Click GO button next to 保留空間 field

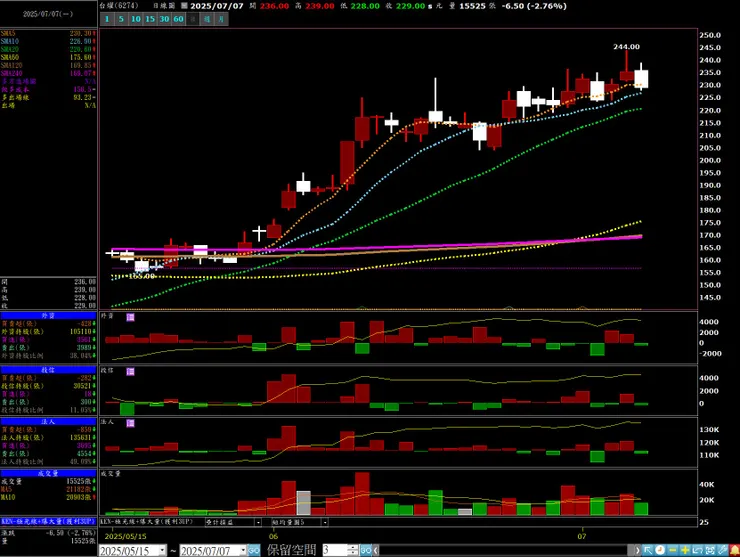pos(366,550)
